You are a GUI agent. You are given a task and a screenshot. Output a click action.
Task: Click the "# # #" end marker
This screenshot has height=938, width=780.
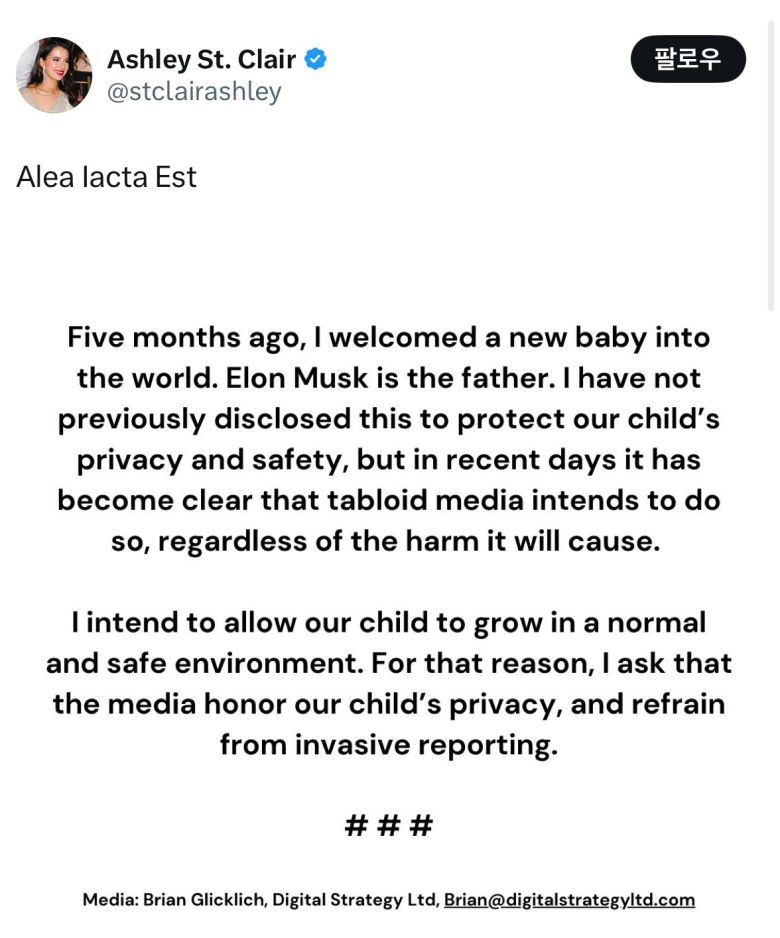pos(388,825)
